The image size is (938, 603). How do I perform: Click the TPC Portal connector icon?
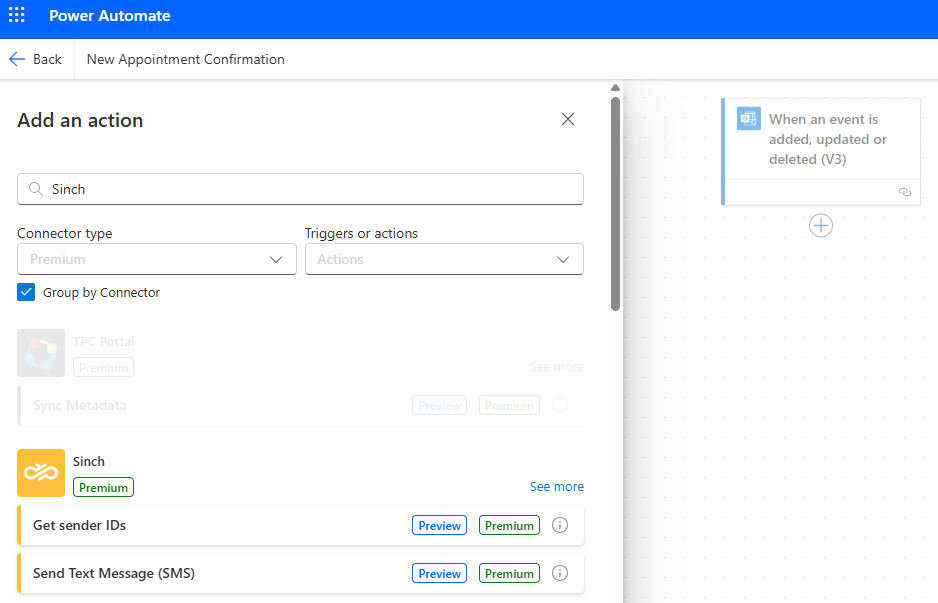(41, 353)
